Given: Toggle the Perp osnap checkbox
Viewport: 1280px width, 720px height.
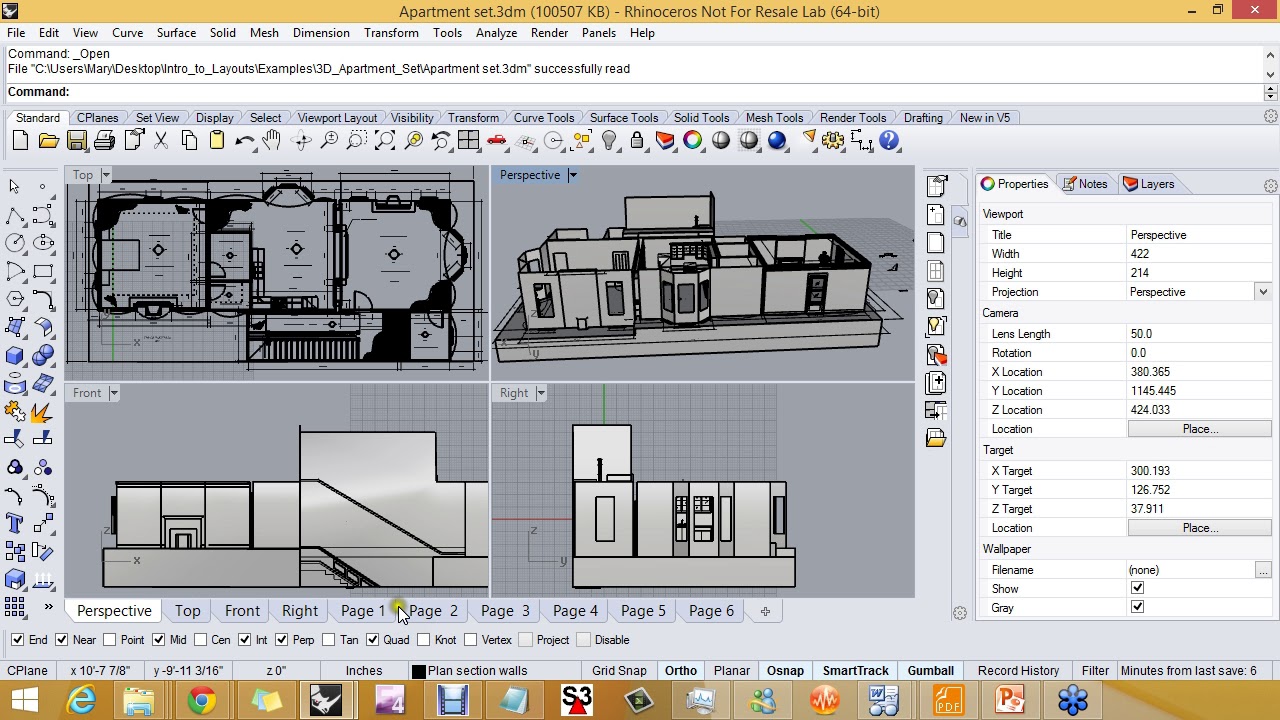Looking at the screenshot, I should coord(282,640).
